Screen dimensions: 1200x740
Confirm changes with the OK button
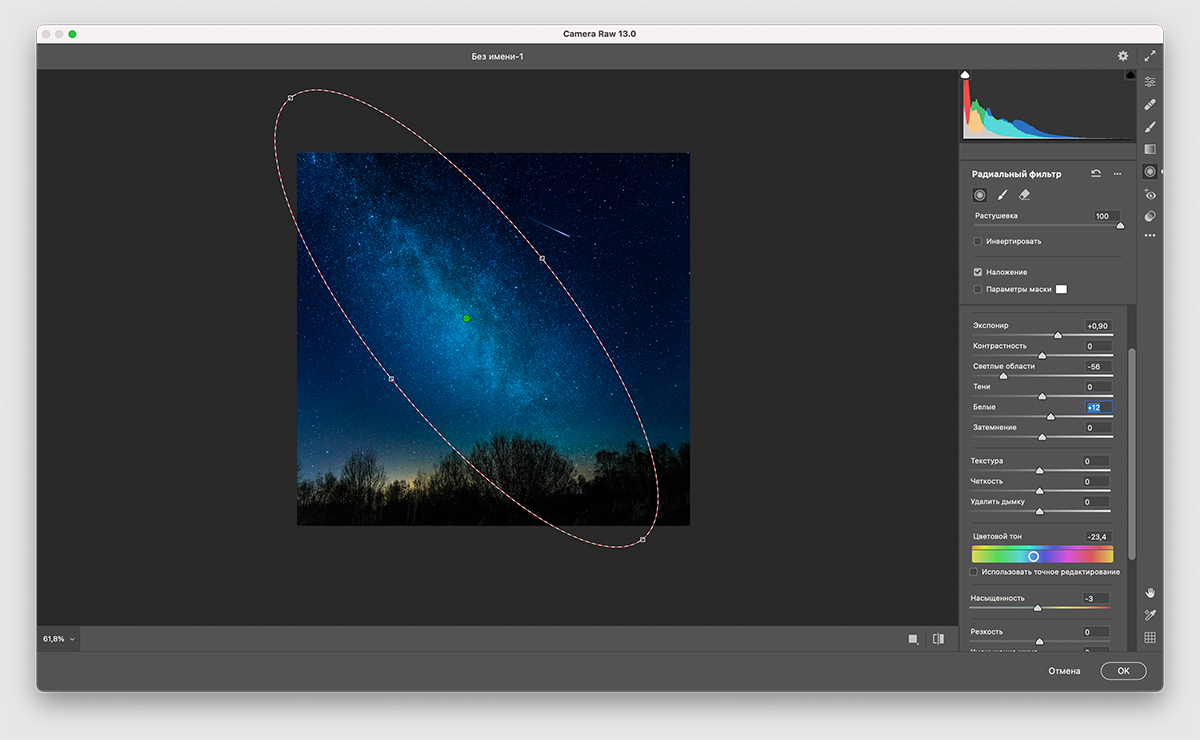click(x=1123, y=671)
